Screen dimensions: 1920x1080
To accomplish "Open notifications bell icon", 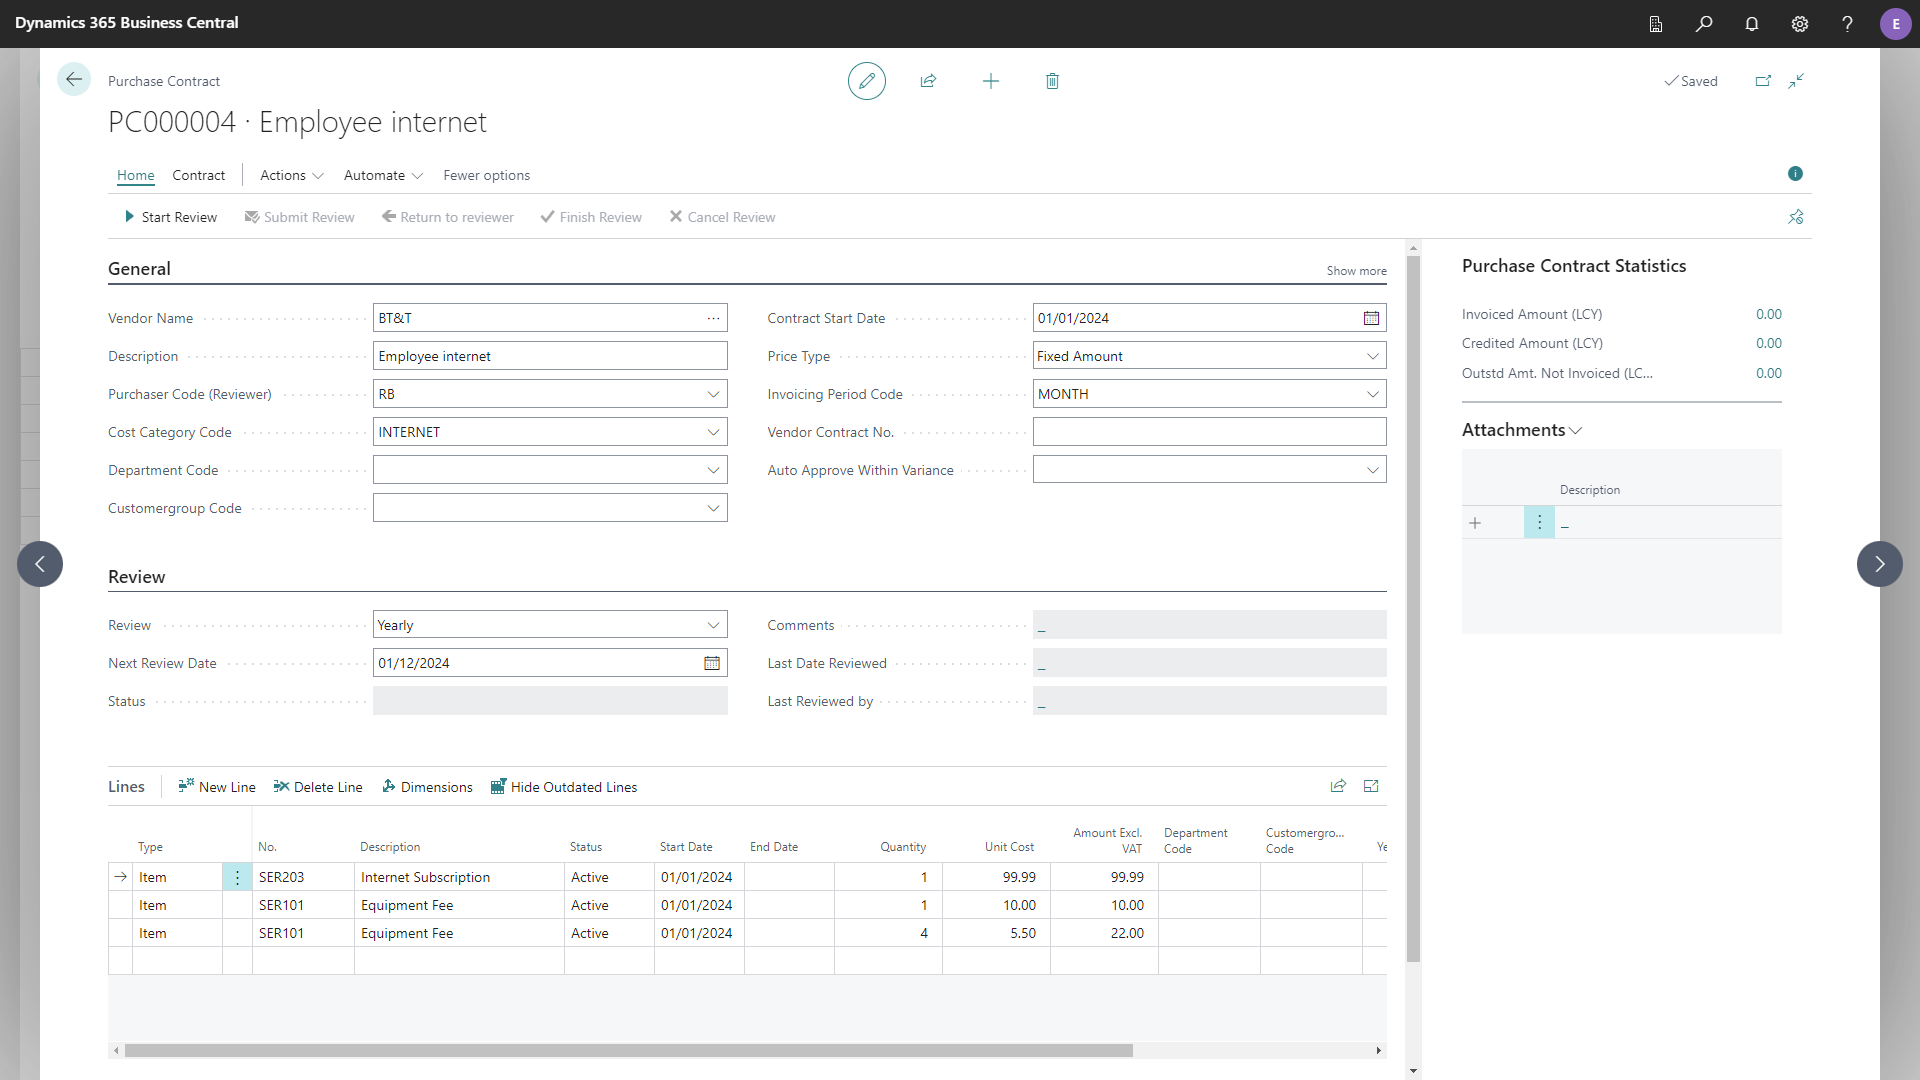I will (x=1752, y=24).
